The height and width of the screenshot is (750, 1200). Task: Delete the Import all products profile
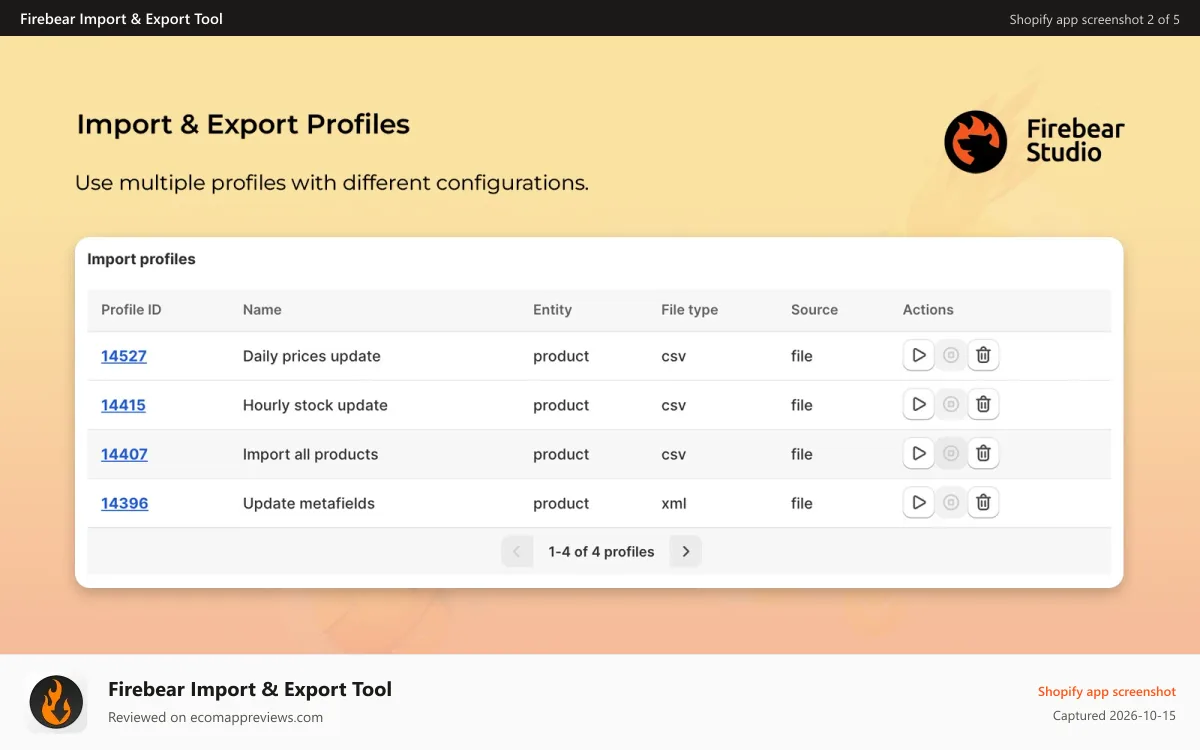click(x=983, y=453)
